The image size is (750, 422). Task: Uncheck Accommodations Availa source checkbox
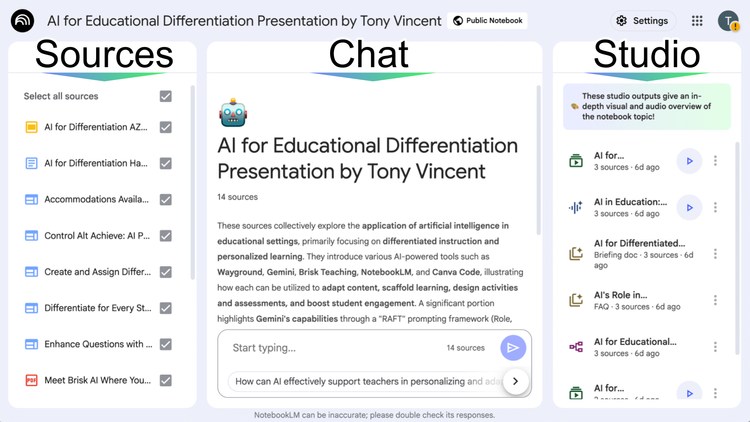[x=165, y=200]
